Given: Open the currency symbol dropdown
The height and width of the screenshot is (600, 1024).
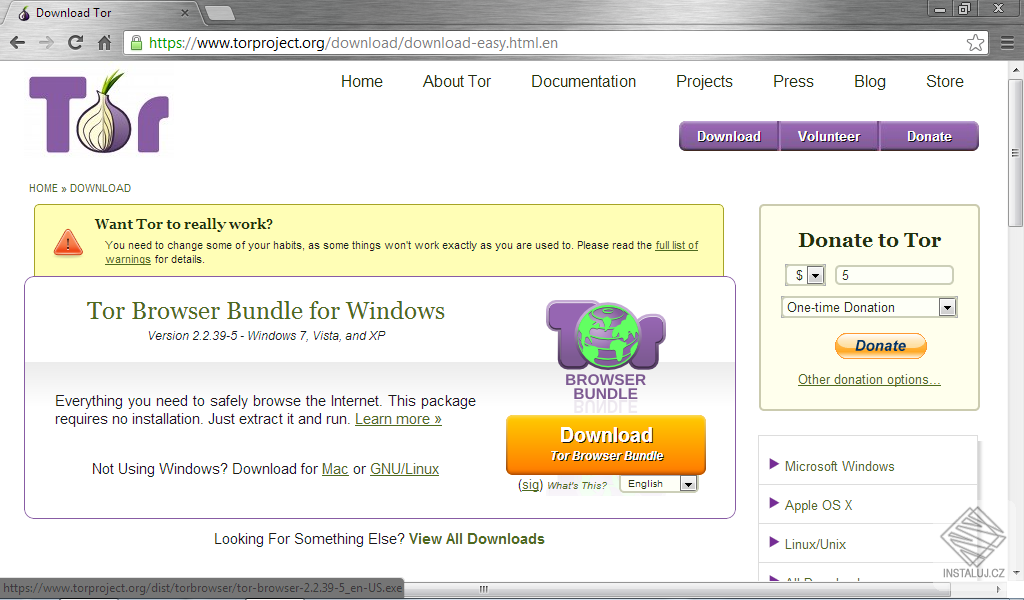Looking at the screenshot, I should [807, 276].
